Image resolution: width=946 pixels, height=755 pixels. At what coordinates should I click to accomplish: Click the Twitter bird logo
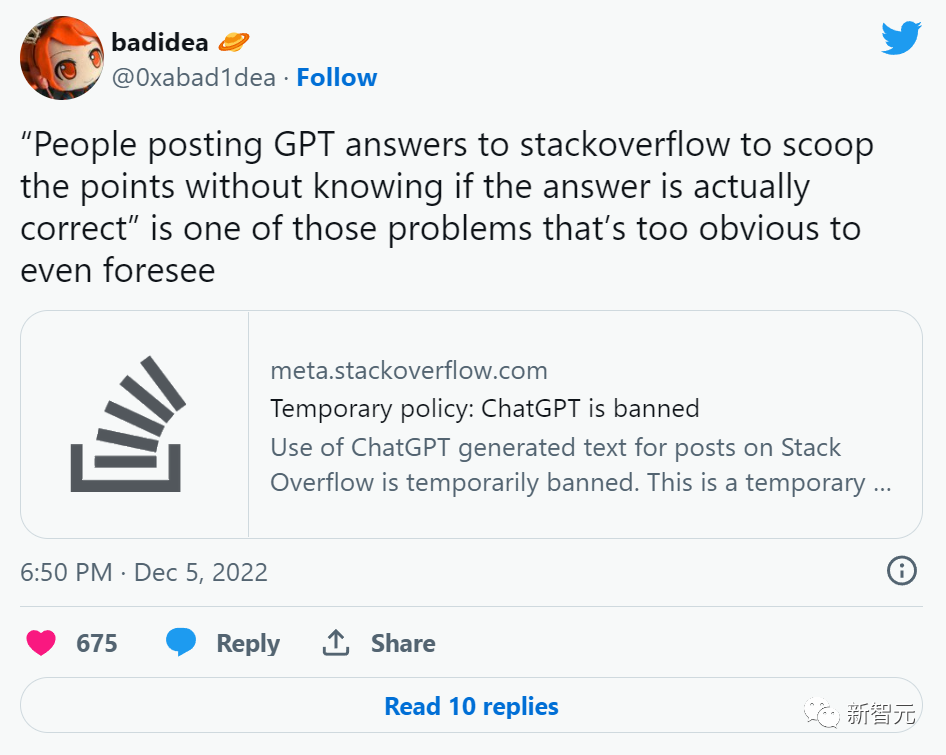901,38
